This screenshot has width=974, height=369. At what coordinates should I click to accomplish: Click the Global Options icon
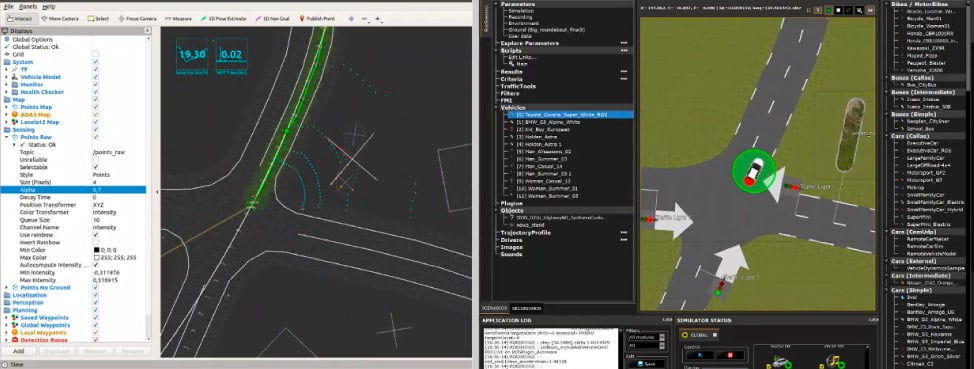(8, 39)
